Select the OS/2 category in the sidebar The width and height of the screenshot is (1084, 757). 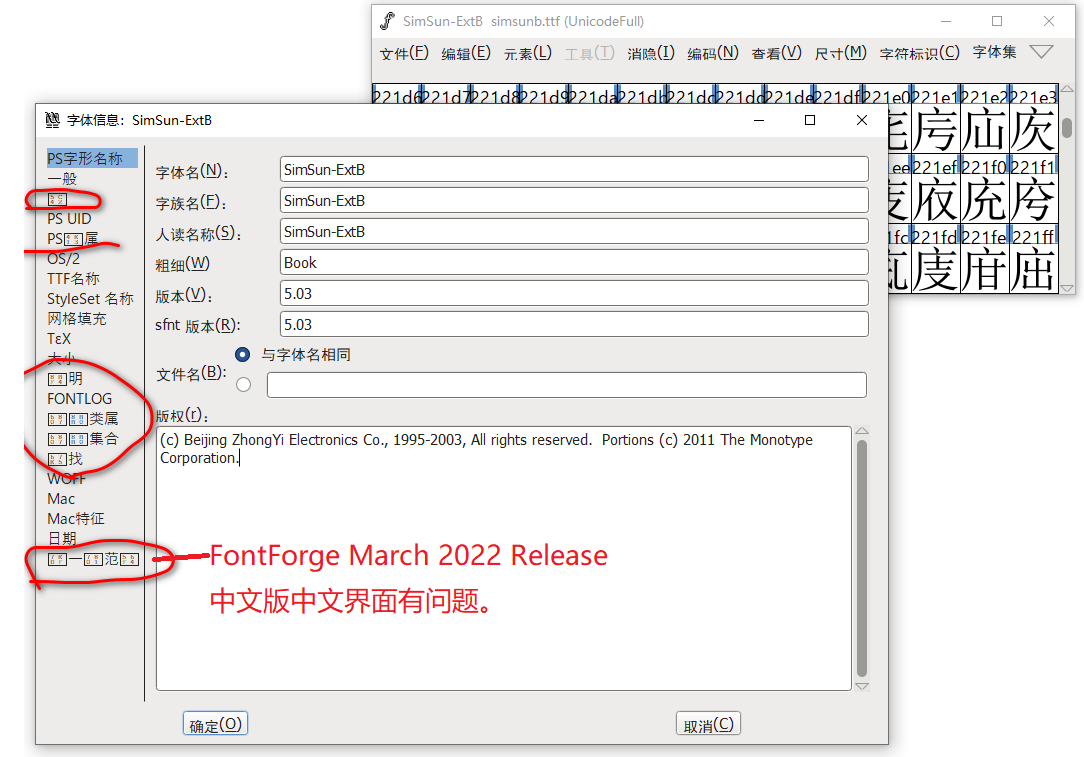pos(60,258)
